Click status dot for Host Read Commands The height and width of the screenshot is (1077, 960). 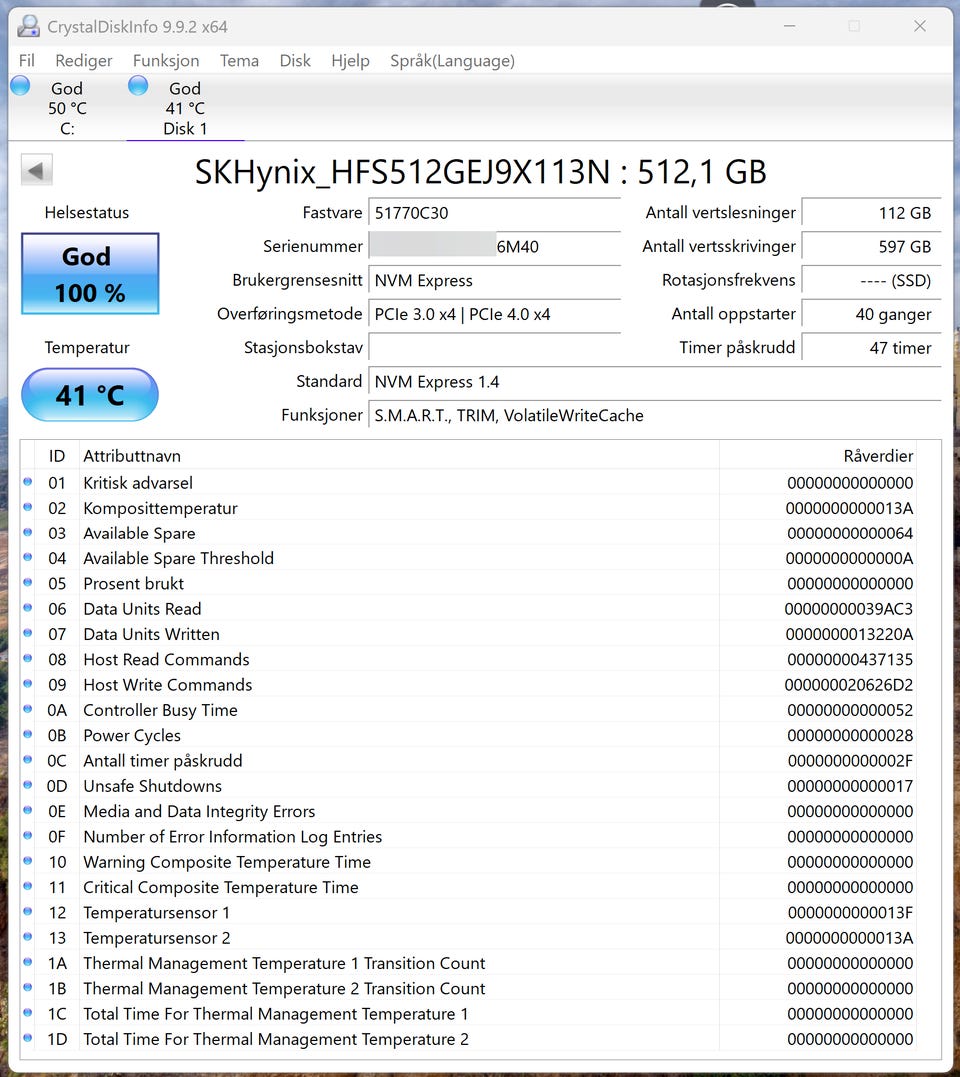(27, 659)
